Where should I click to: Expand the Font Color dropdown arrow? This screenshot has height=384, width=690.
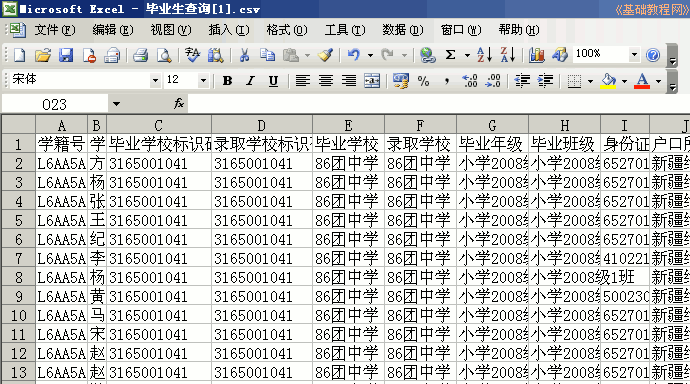click(659, 81)
